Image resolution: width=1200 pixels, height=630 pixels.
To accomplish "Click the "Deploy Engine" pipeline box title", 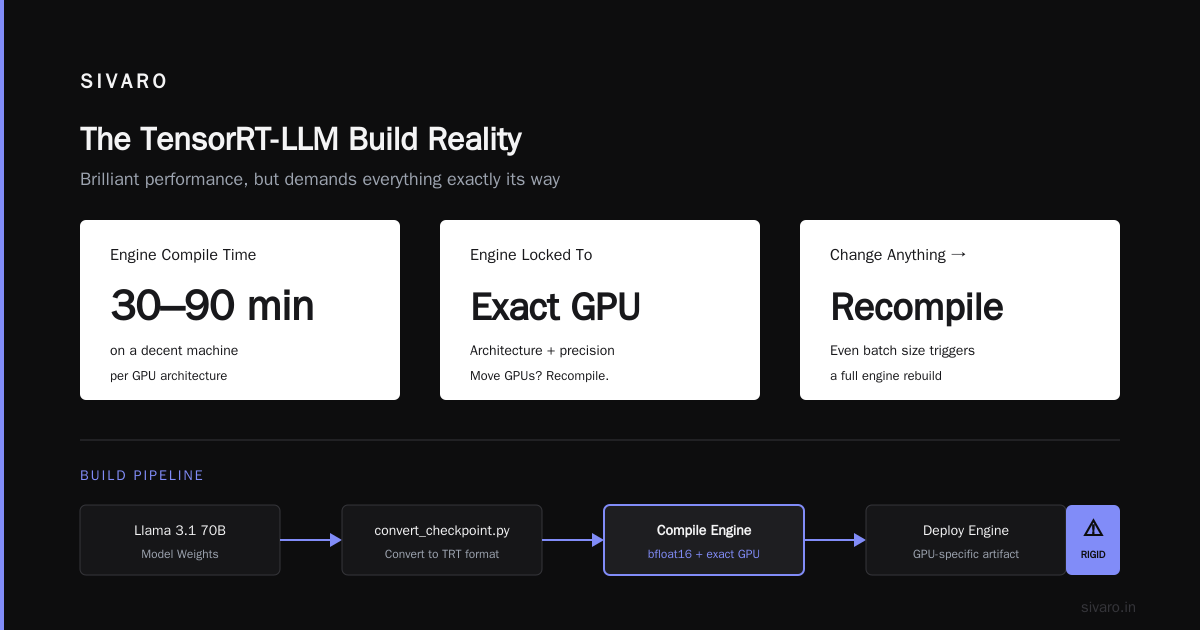I will (966, 531).
